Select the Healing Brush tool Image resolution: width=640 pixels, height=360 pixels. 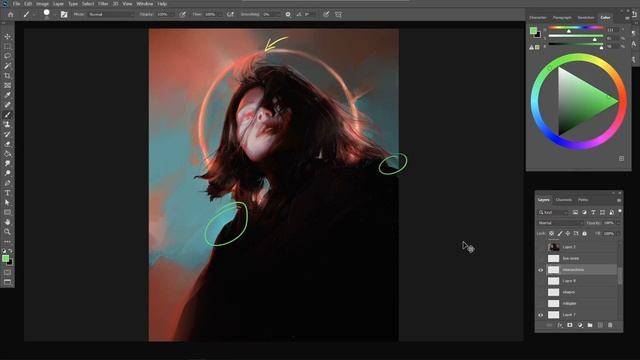click(7, 105)
